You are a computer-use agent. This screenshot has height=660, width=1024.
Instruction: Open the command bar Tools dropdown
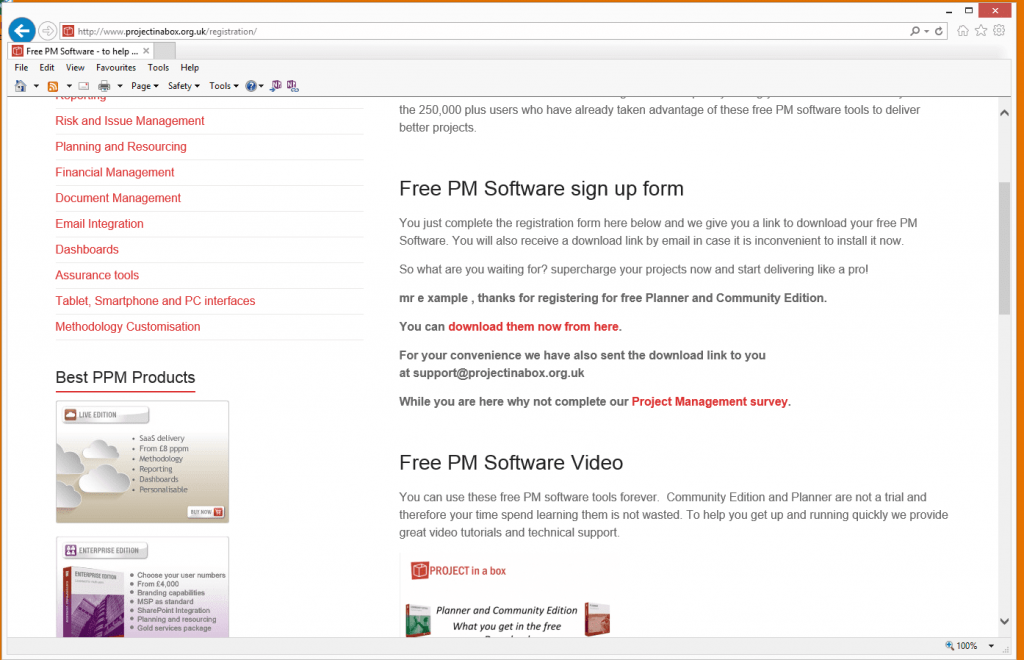pos(223,86)
